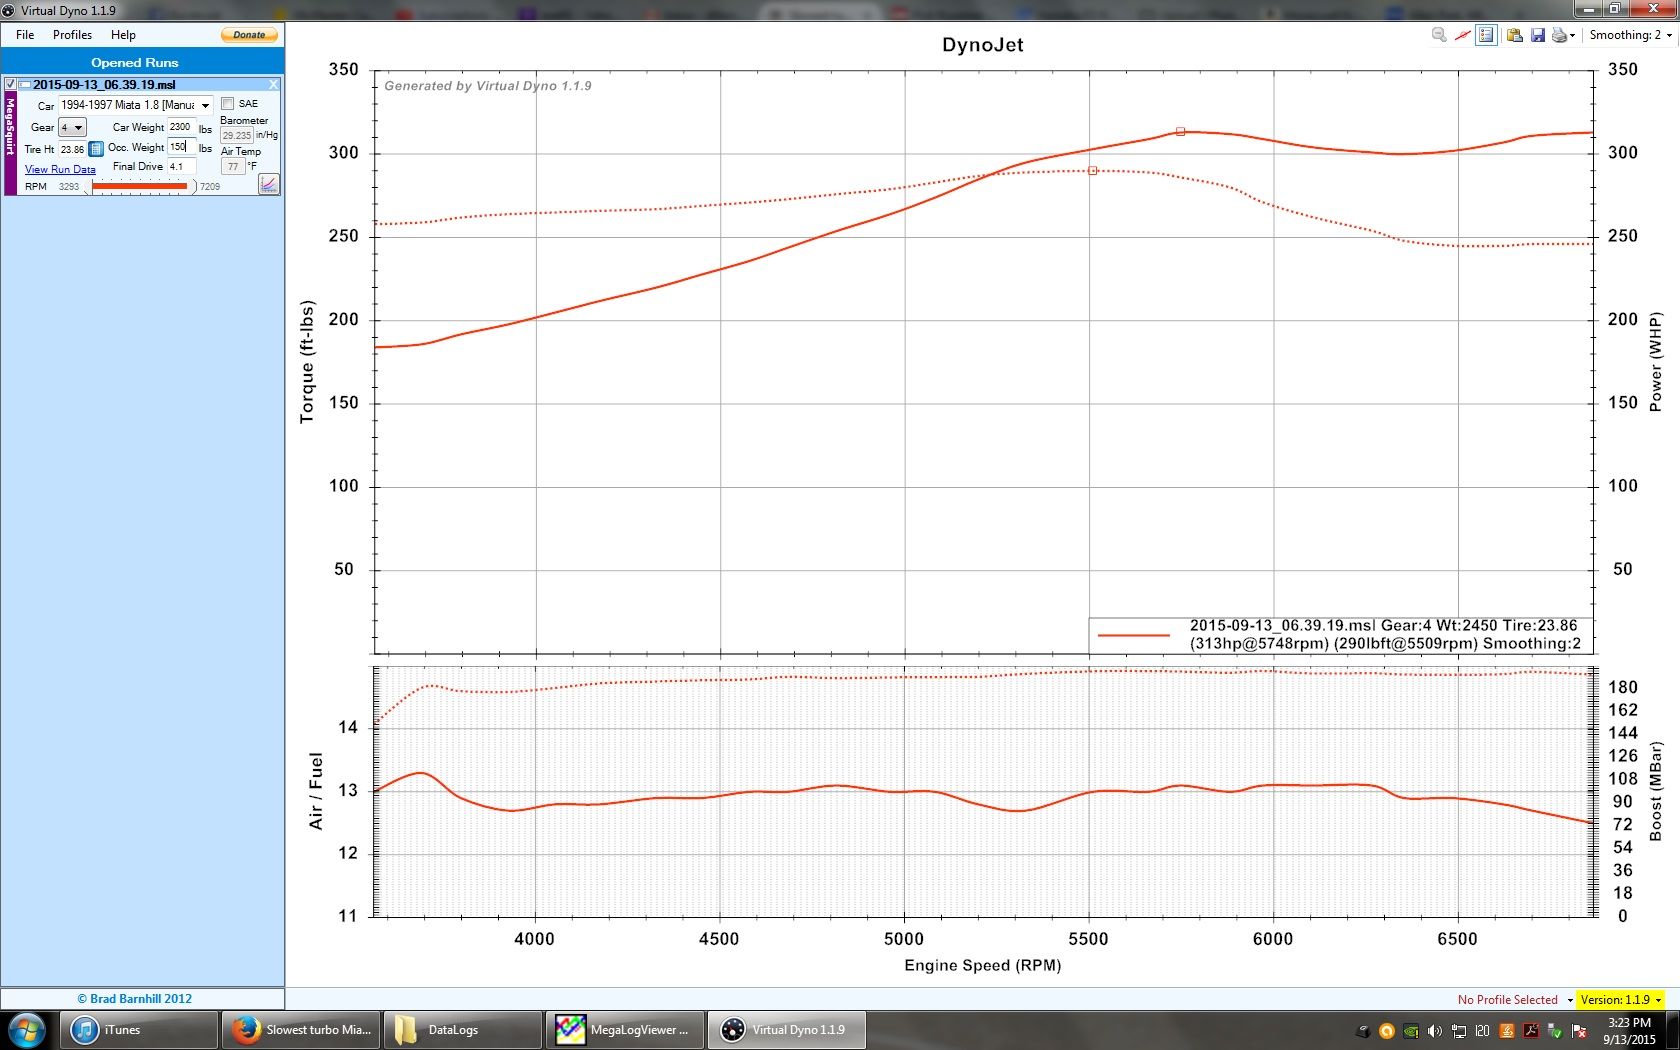
Task: Click the orange circular tray icon
Action: [x=1387, y=1031]
